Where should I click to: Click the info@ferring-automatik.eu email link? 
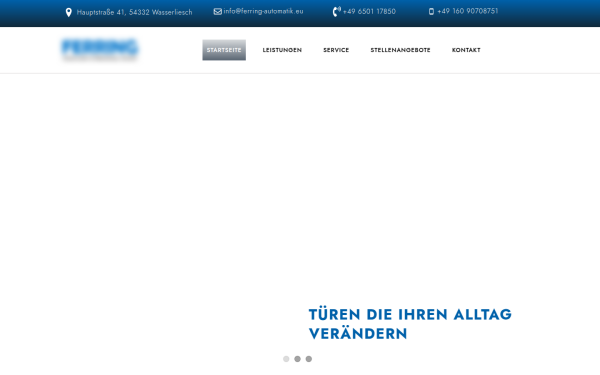263,11
